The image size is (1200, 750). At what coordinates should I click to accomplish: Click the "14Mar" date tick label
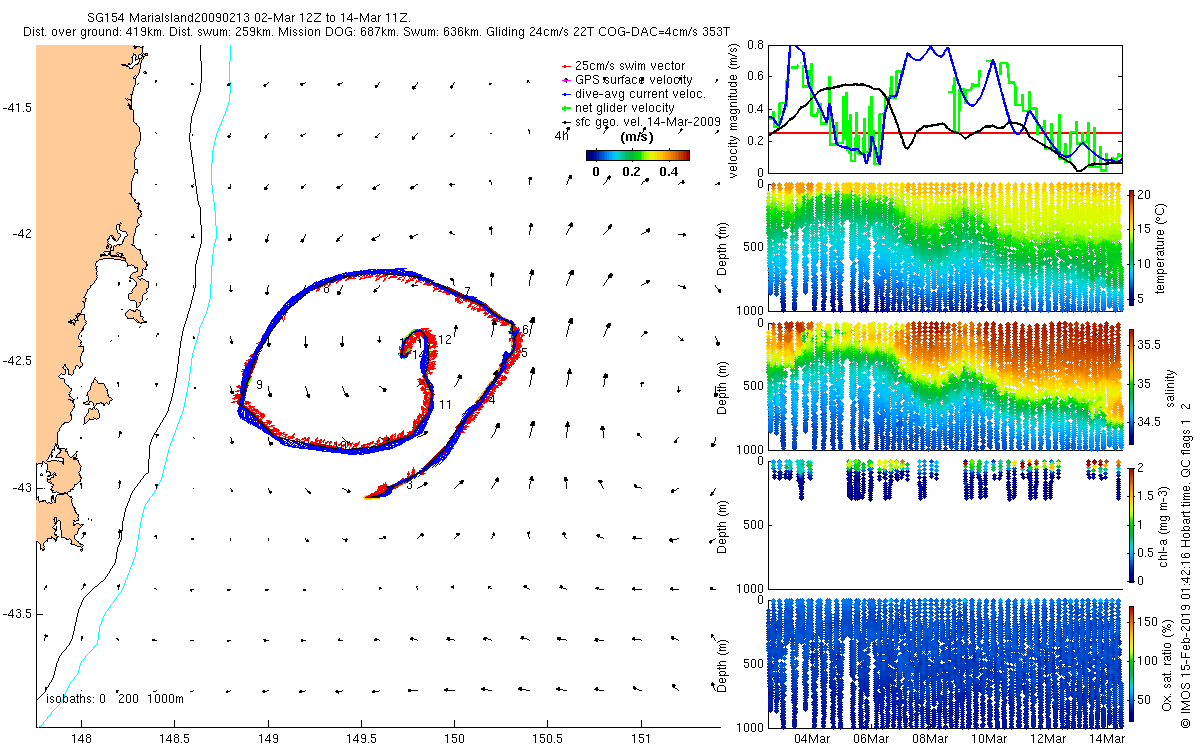point(1107,740)
